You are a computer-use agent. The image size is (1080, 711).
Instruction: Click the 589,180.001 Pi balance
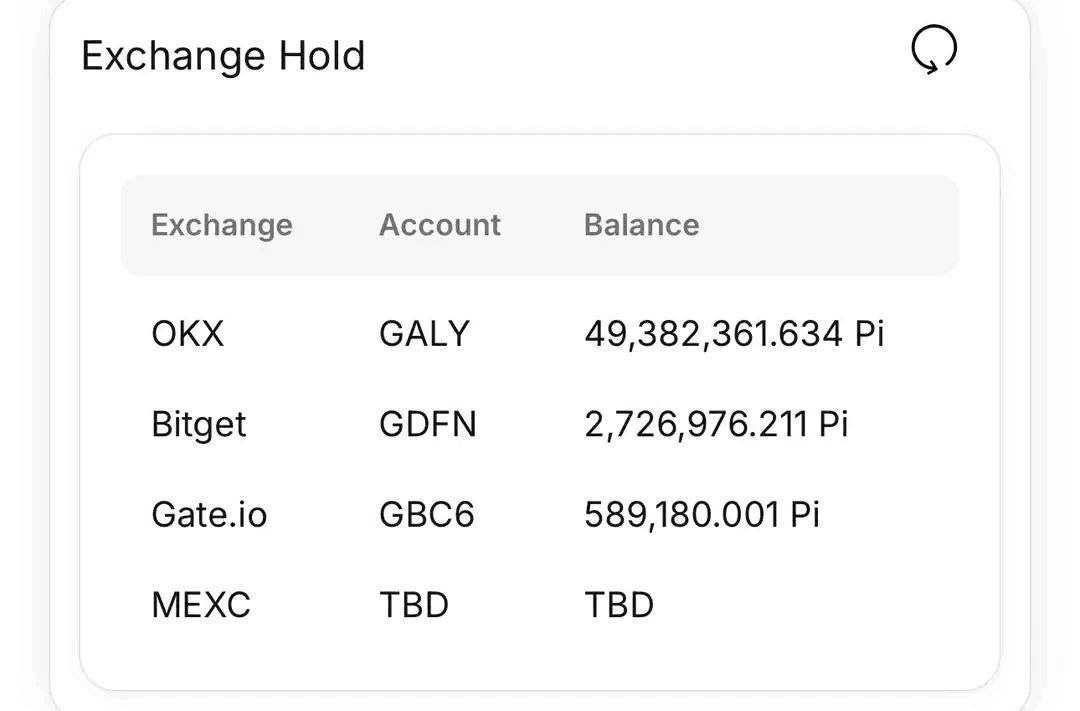pyautogui.click(x=702, y=515)
